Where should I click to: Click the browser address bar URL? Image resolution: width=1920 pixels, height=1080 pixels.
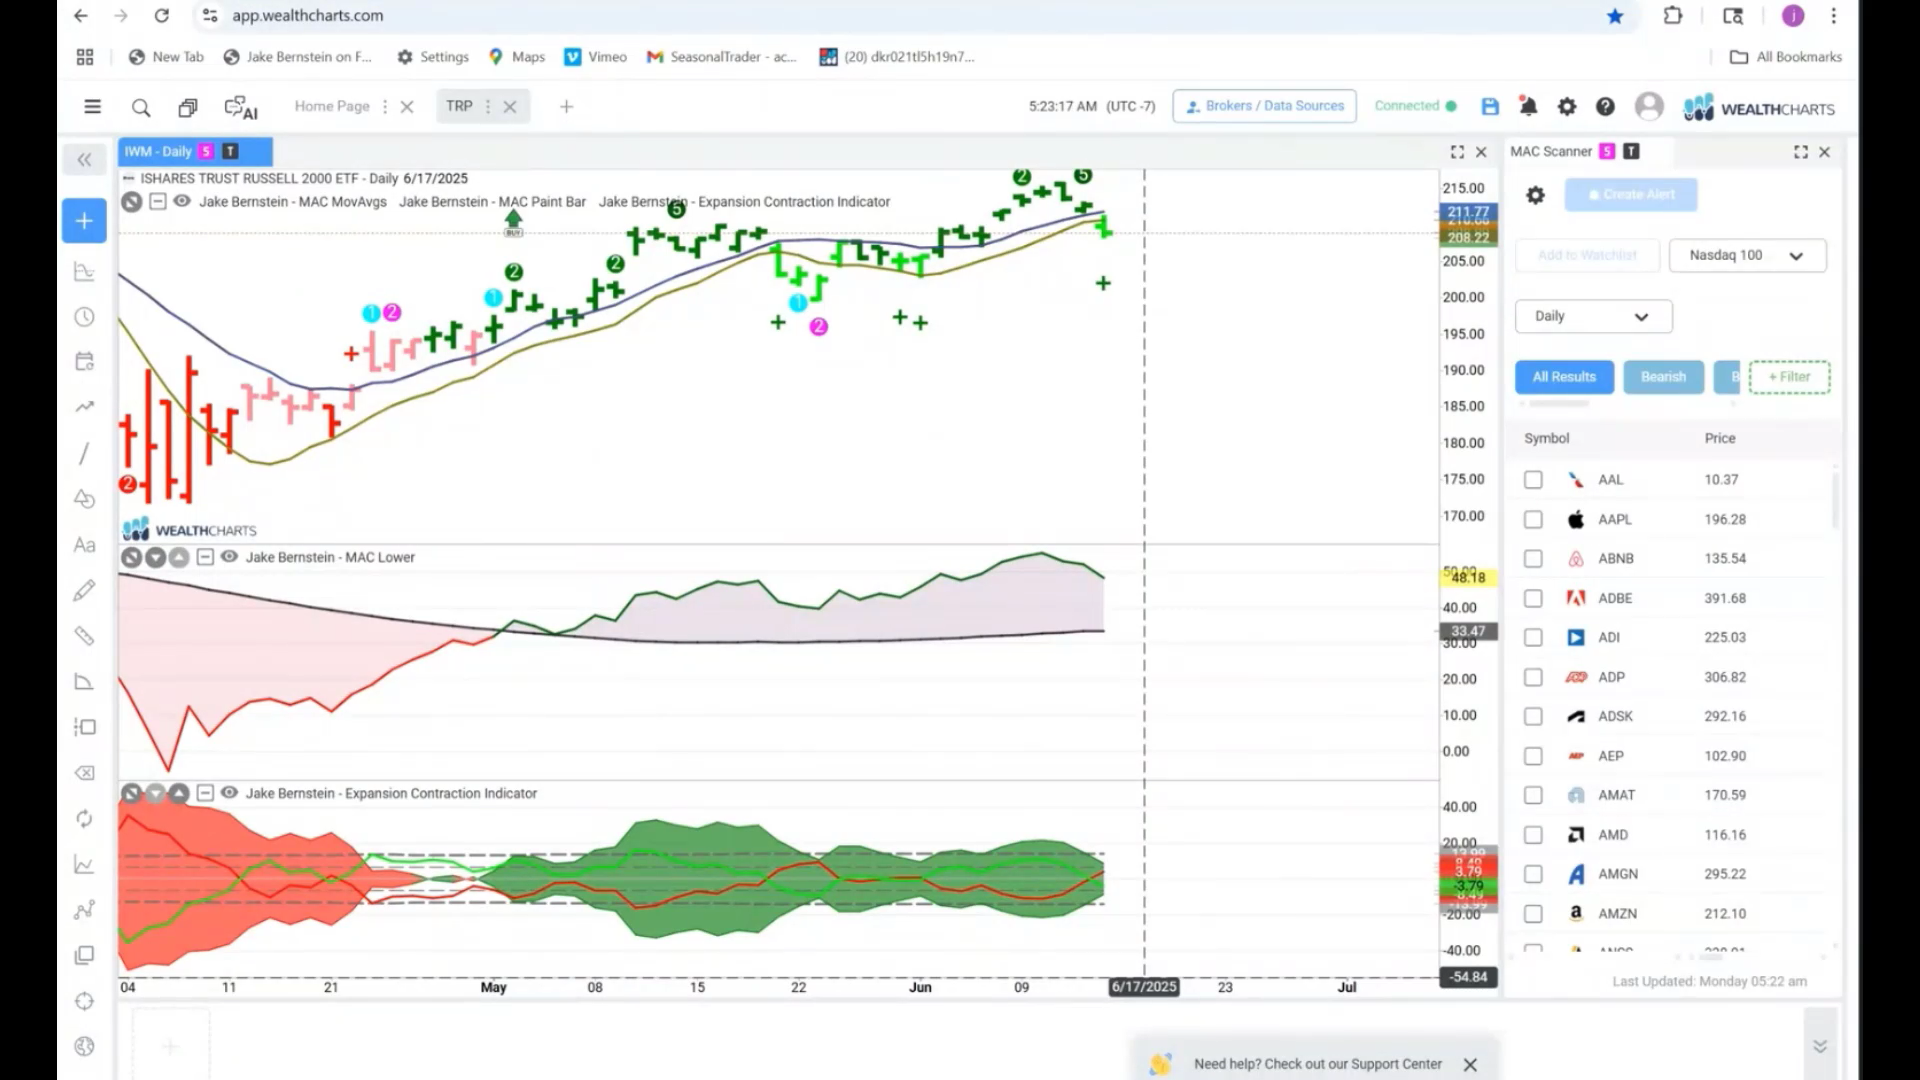[308, 15]
